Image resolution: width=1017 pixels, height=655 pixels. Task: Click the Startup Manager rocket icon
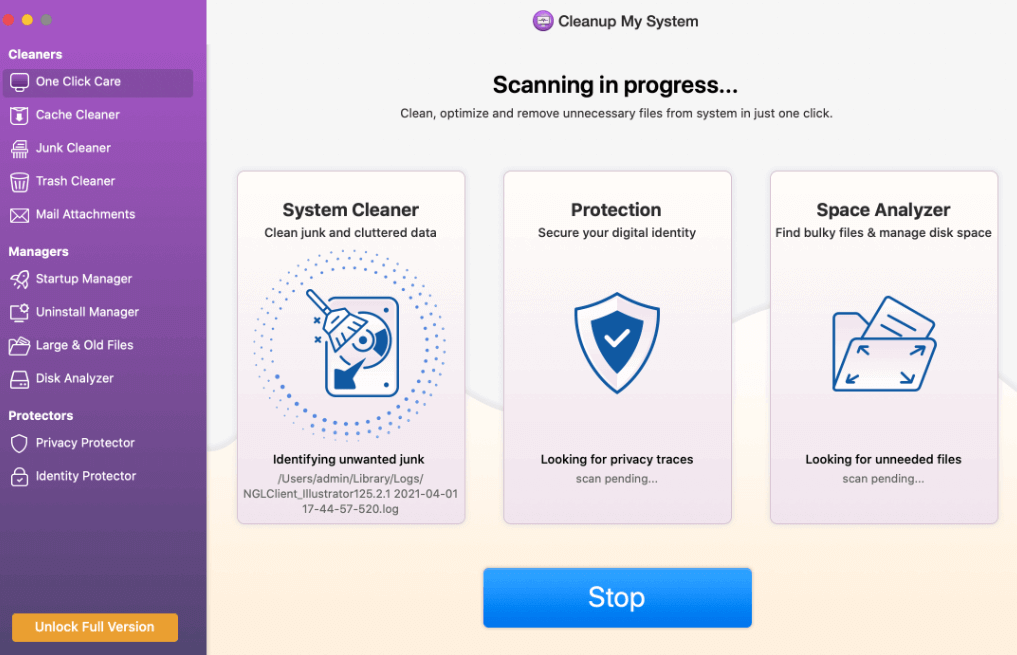19,279
